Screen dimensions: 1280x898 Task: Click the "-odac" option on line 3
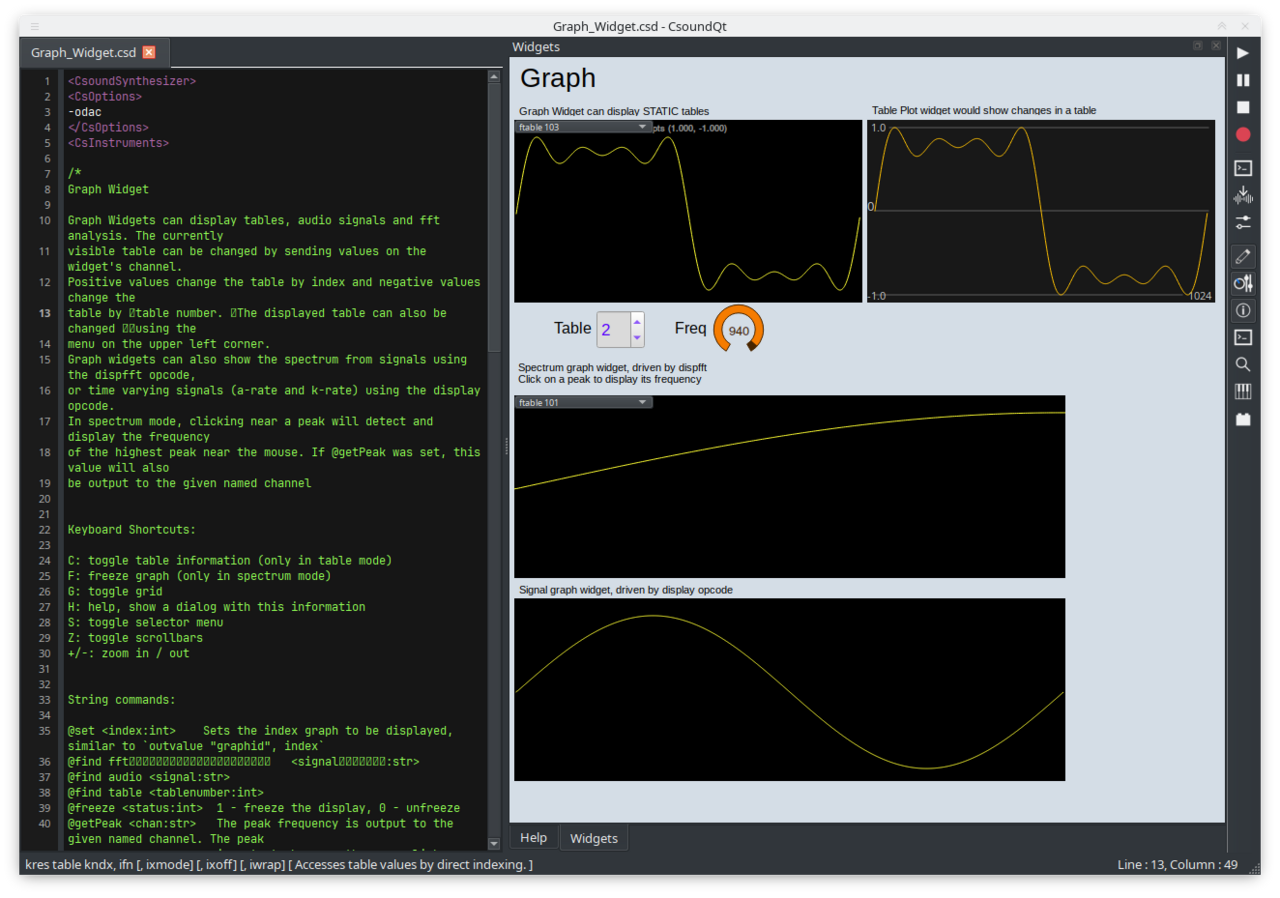click(x=85, y=112)
